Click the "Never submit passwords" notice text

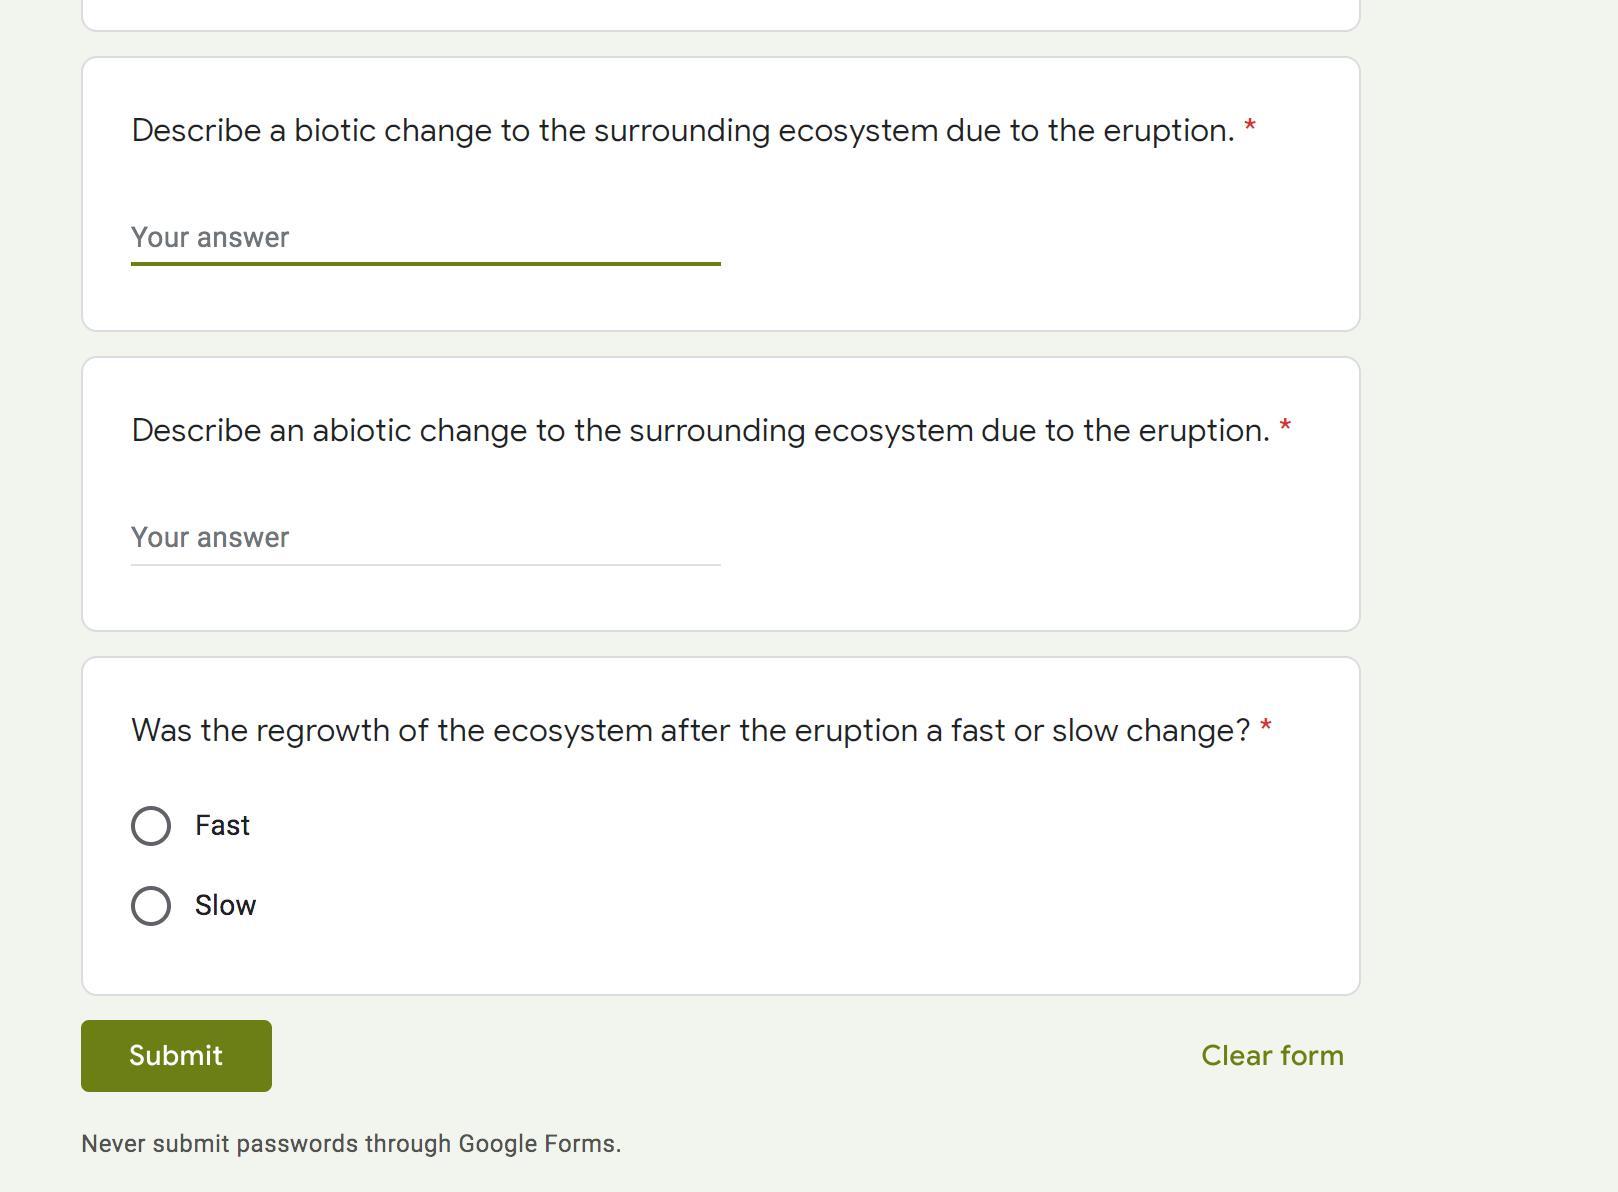pos(351,1144)
